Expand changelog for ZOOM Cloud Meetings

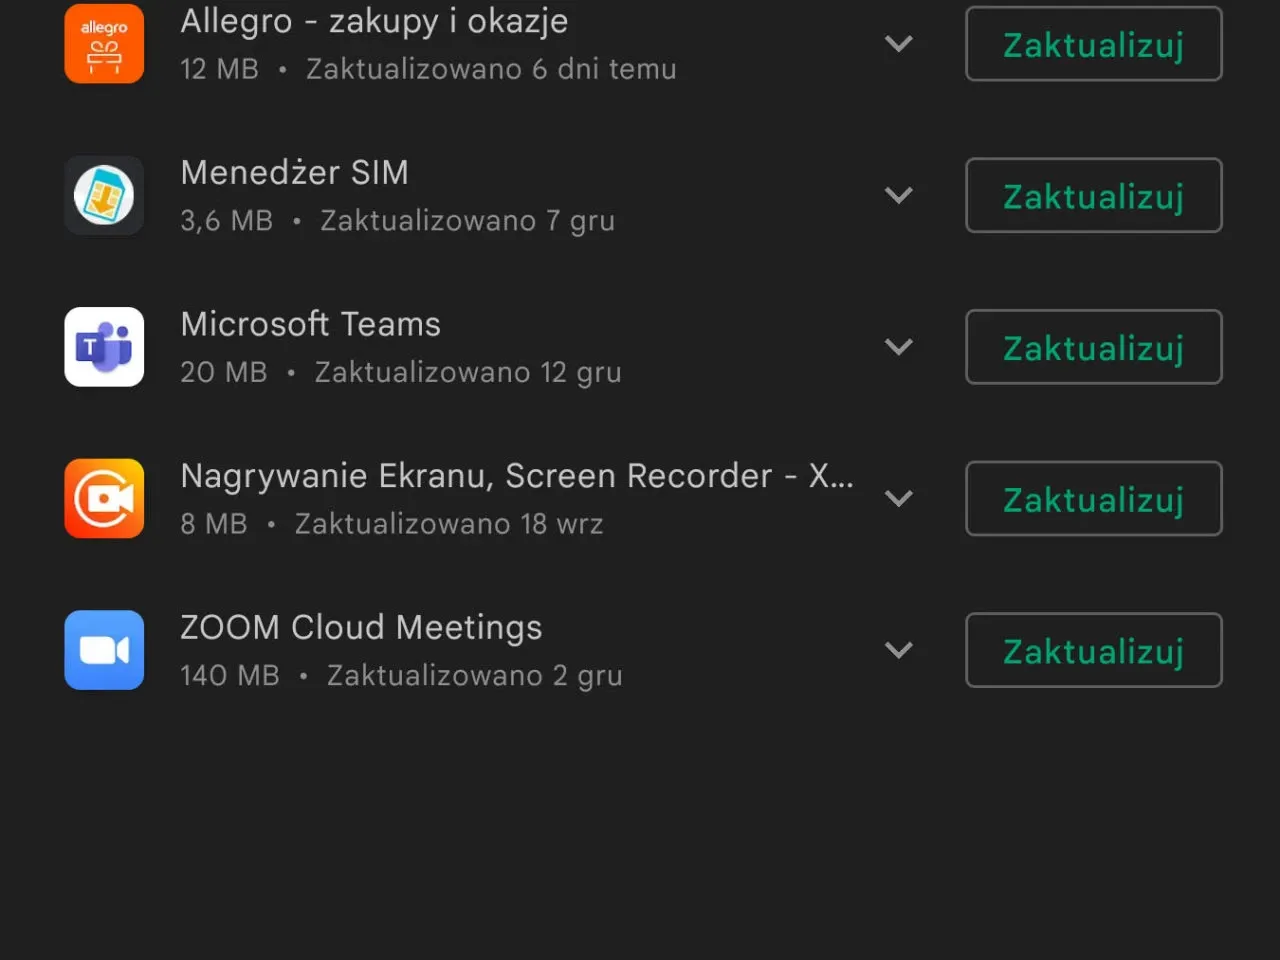pyautogui.click(x=899, y=650)
